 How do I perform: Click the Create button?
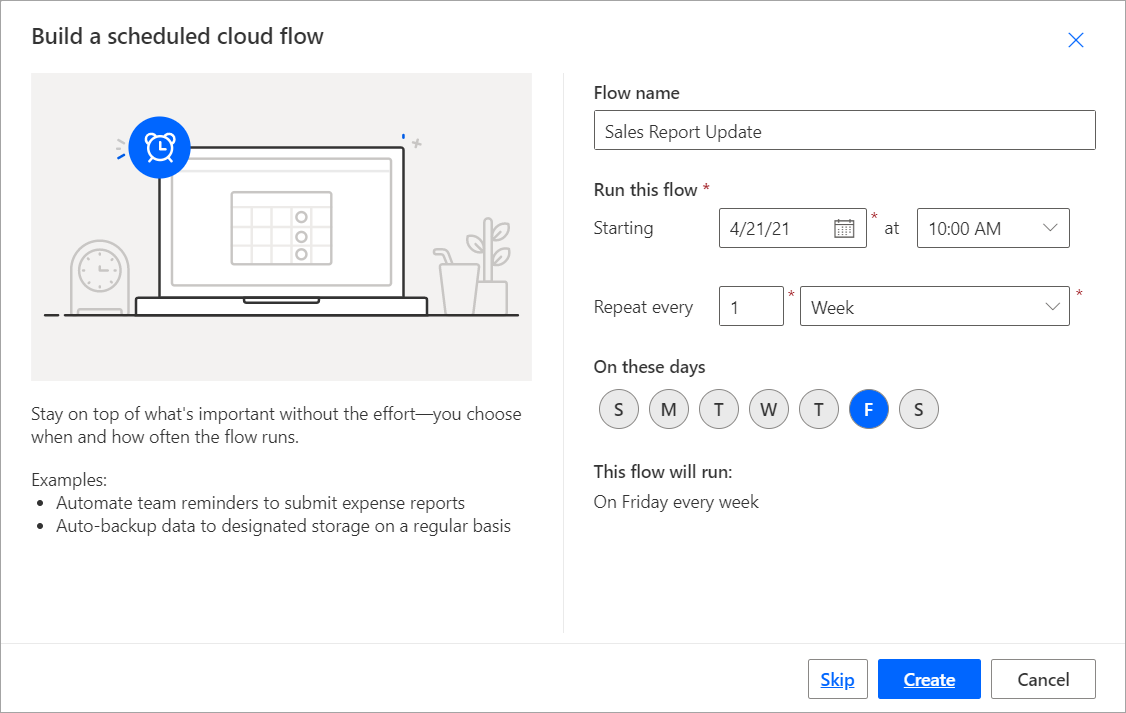(x=929, y=678)
